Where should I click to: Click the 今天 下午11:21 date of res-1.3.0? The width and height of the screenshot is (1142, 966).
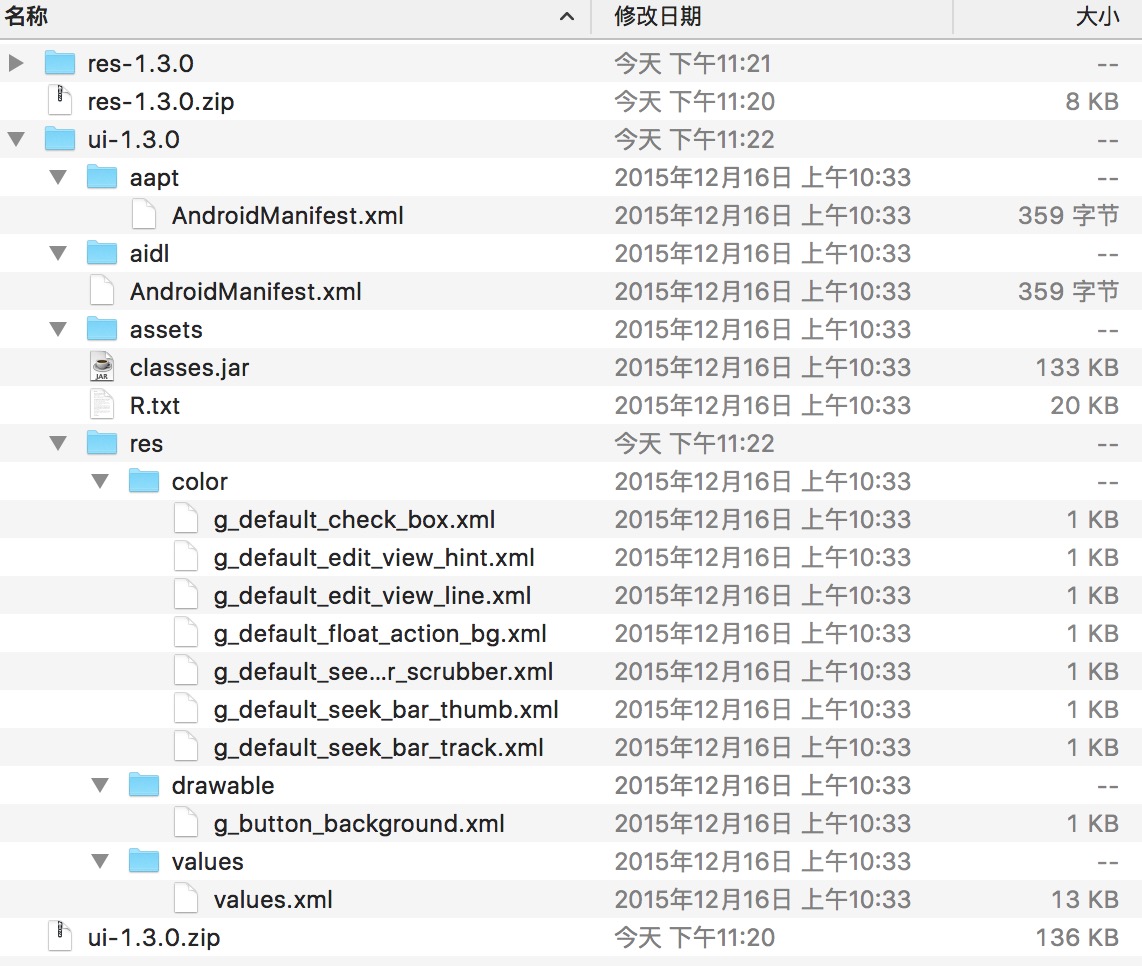693,63
